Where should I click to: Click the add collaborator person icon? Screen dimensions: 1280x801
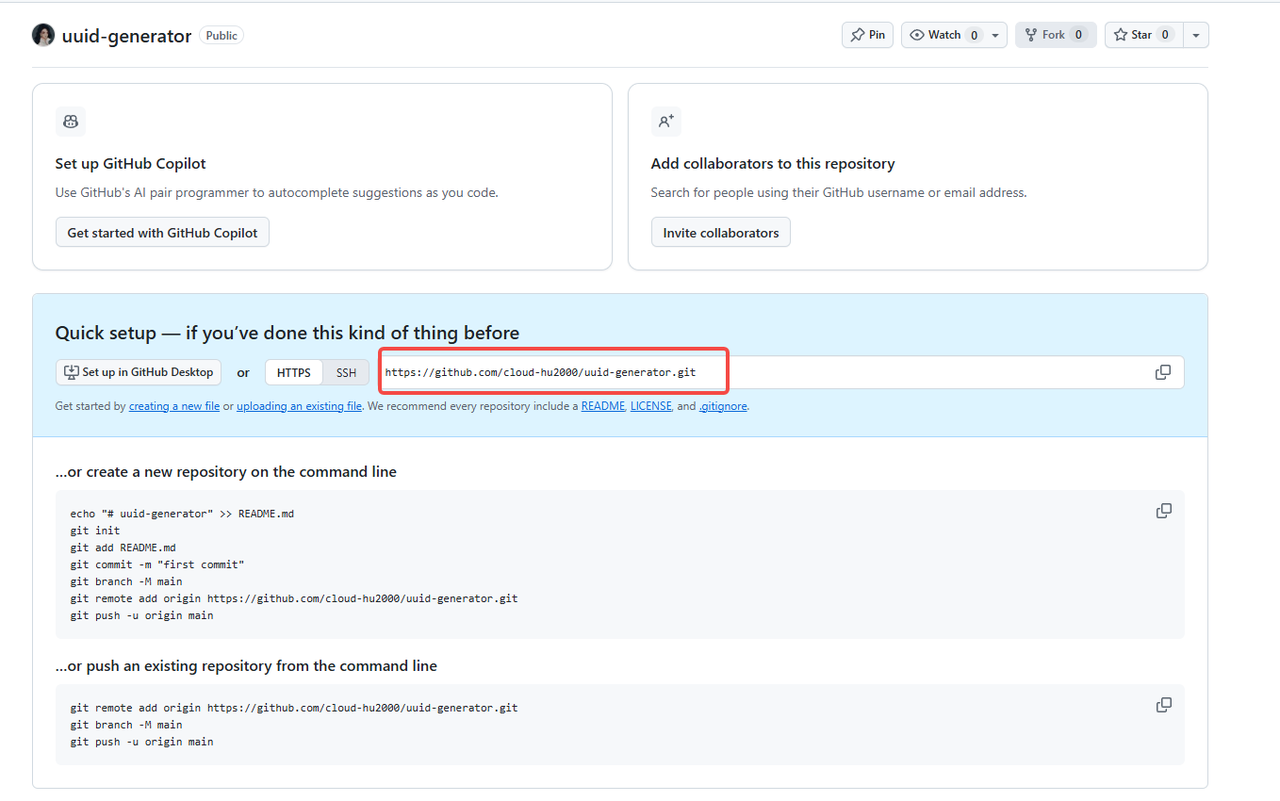click(x=666, y=122)
